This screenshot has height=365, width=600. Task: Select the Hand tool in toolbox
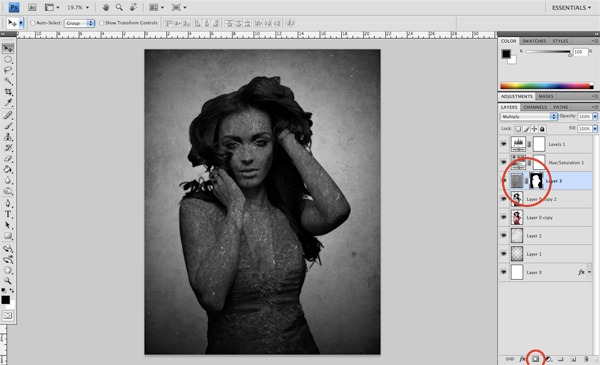(x=8, y=270)
